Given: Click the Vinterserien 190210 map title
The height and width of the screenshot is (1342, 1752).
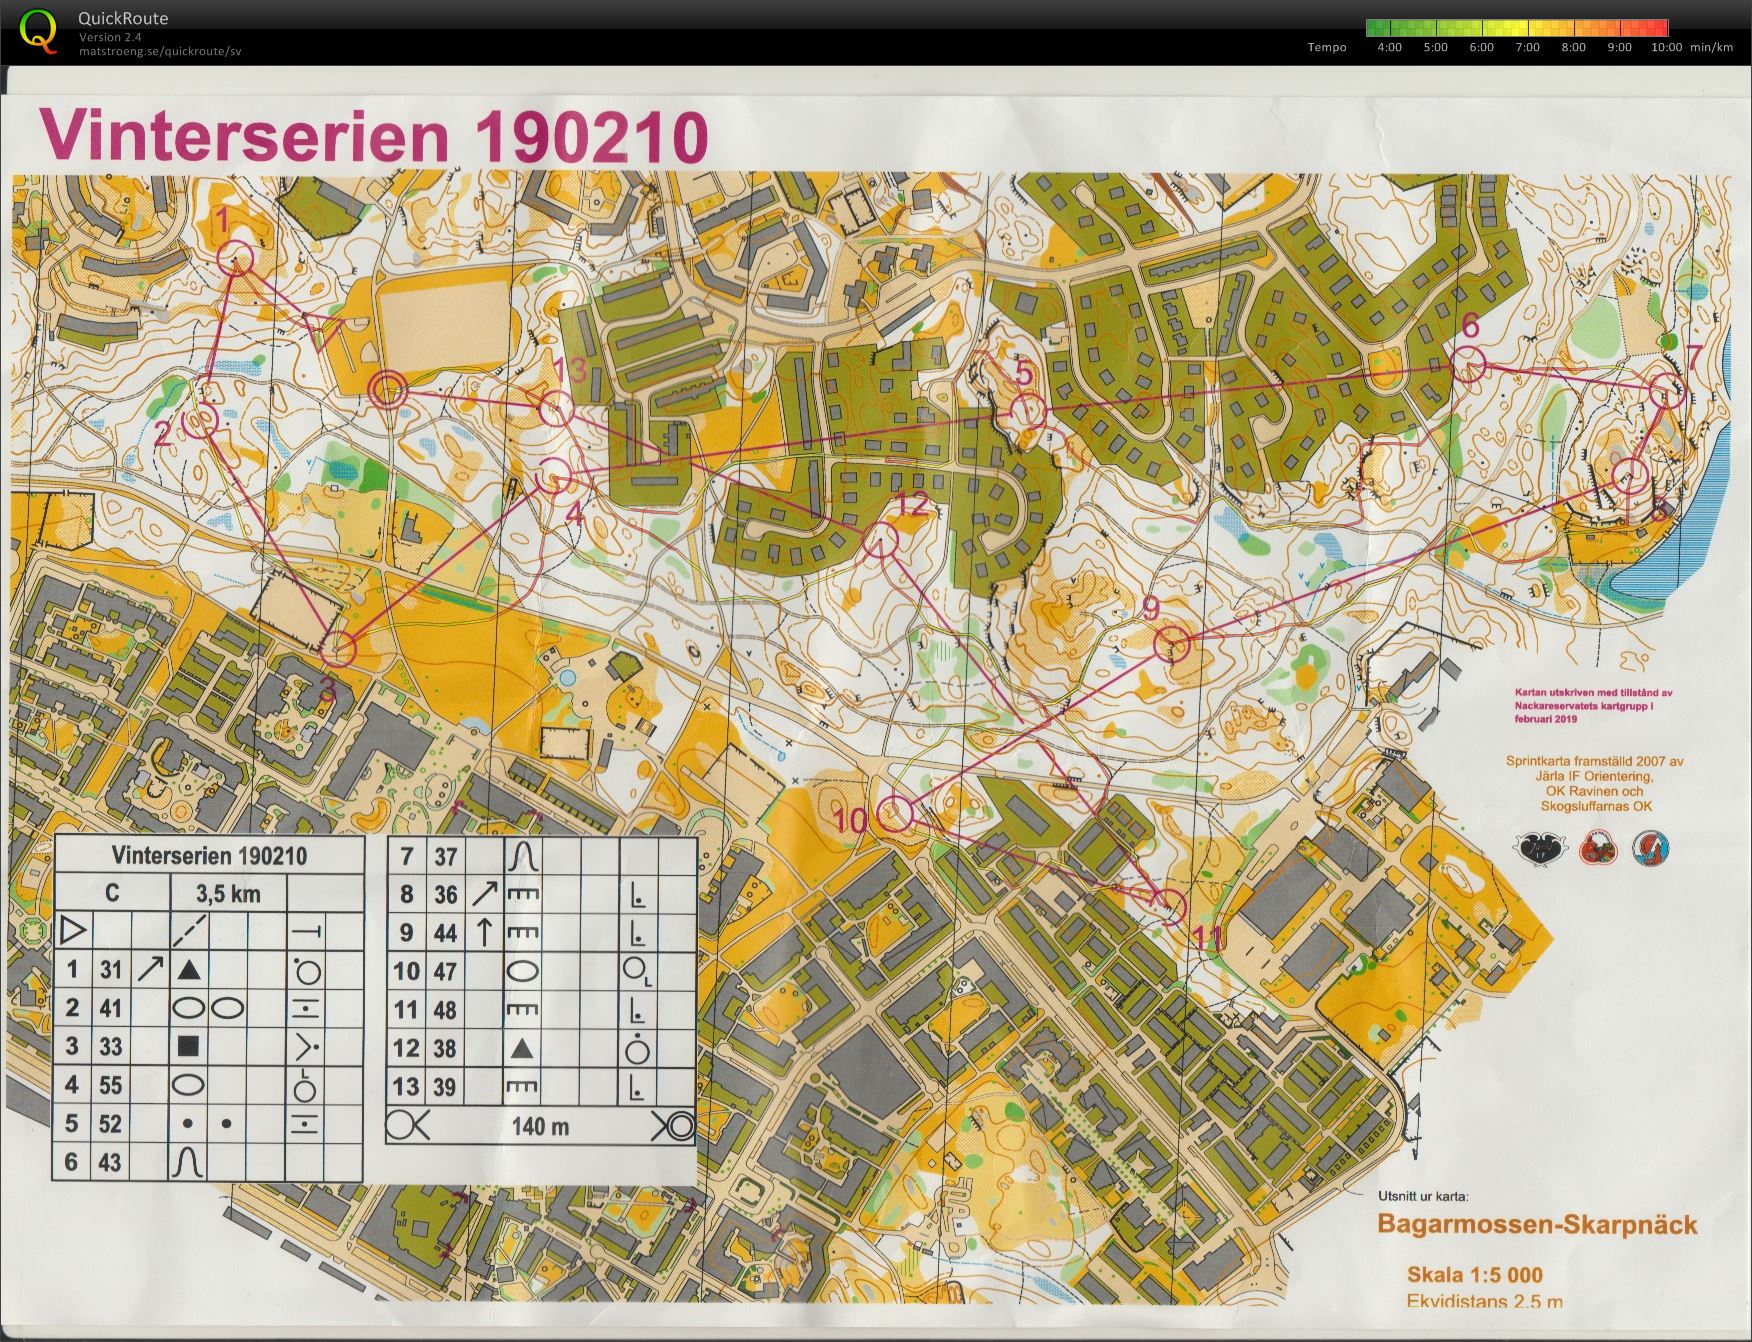Looking at the screenshot, I should [374, 136].
